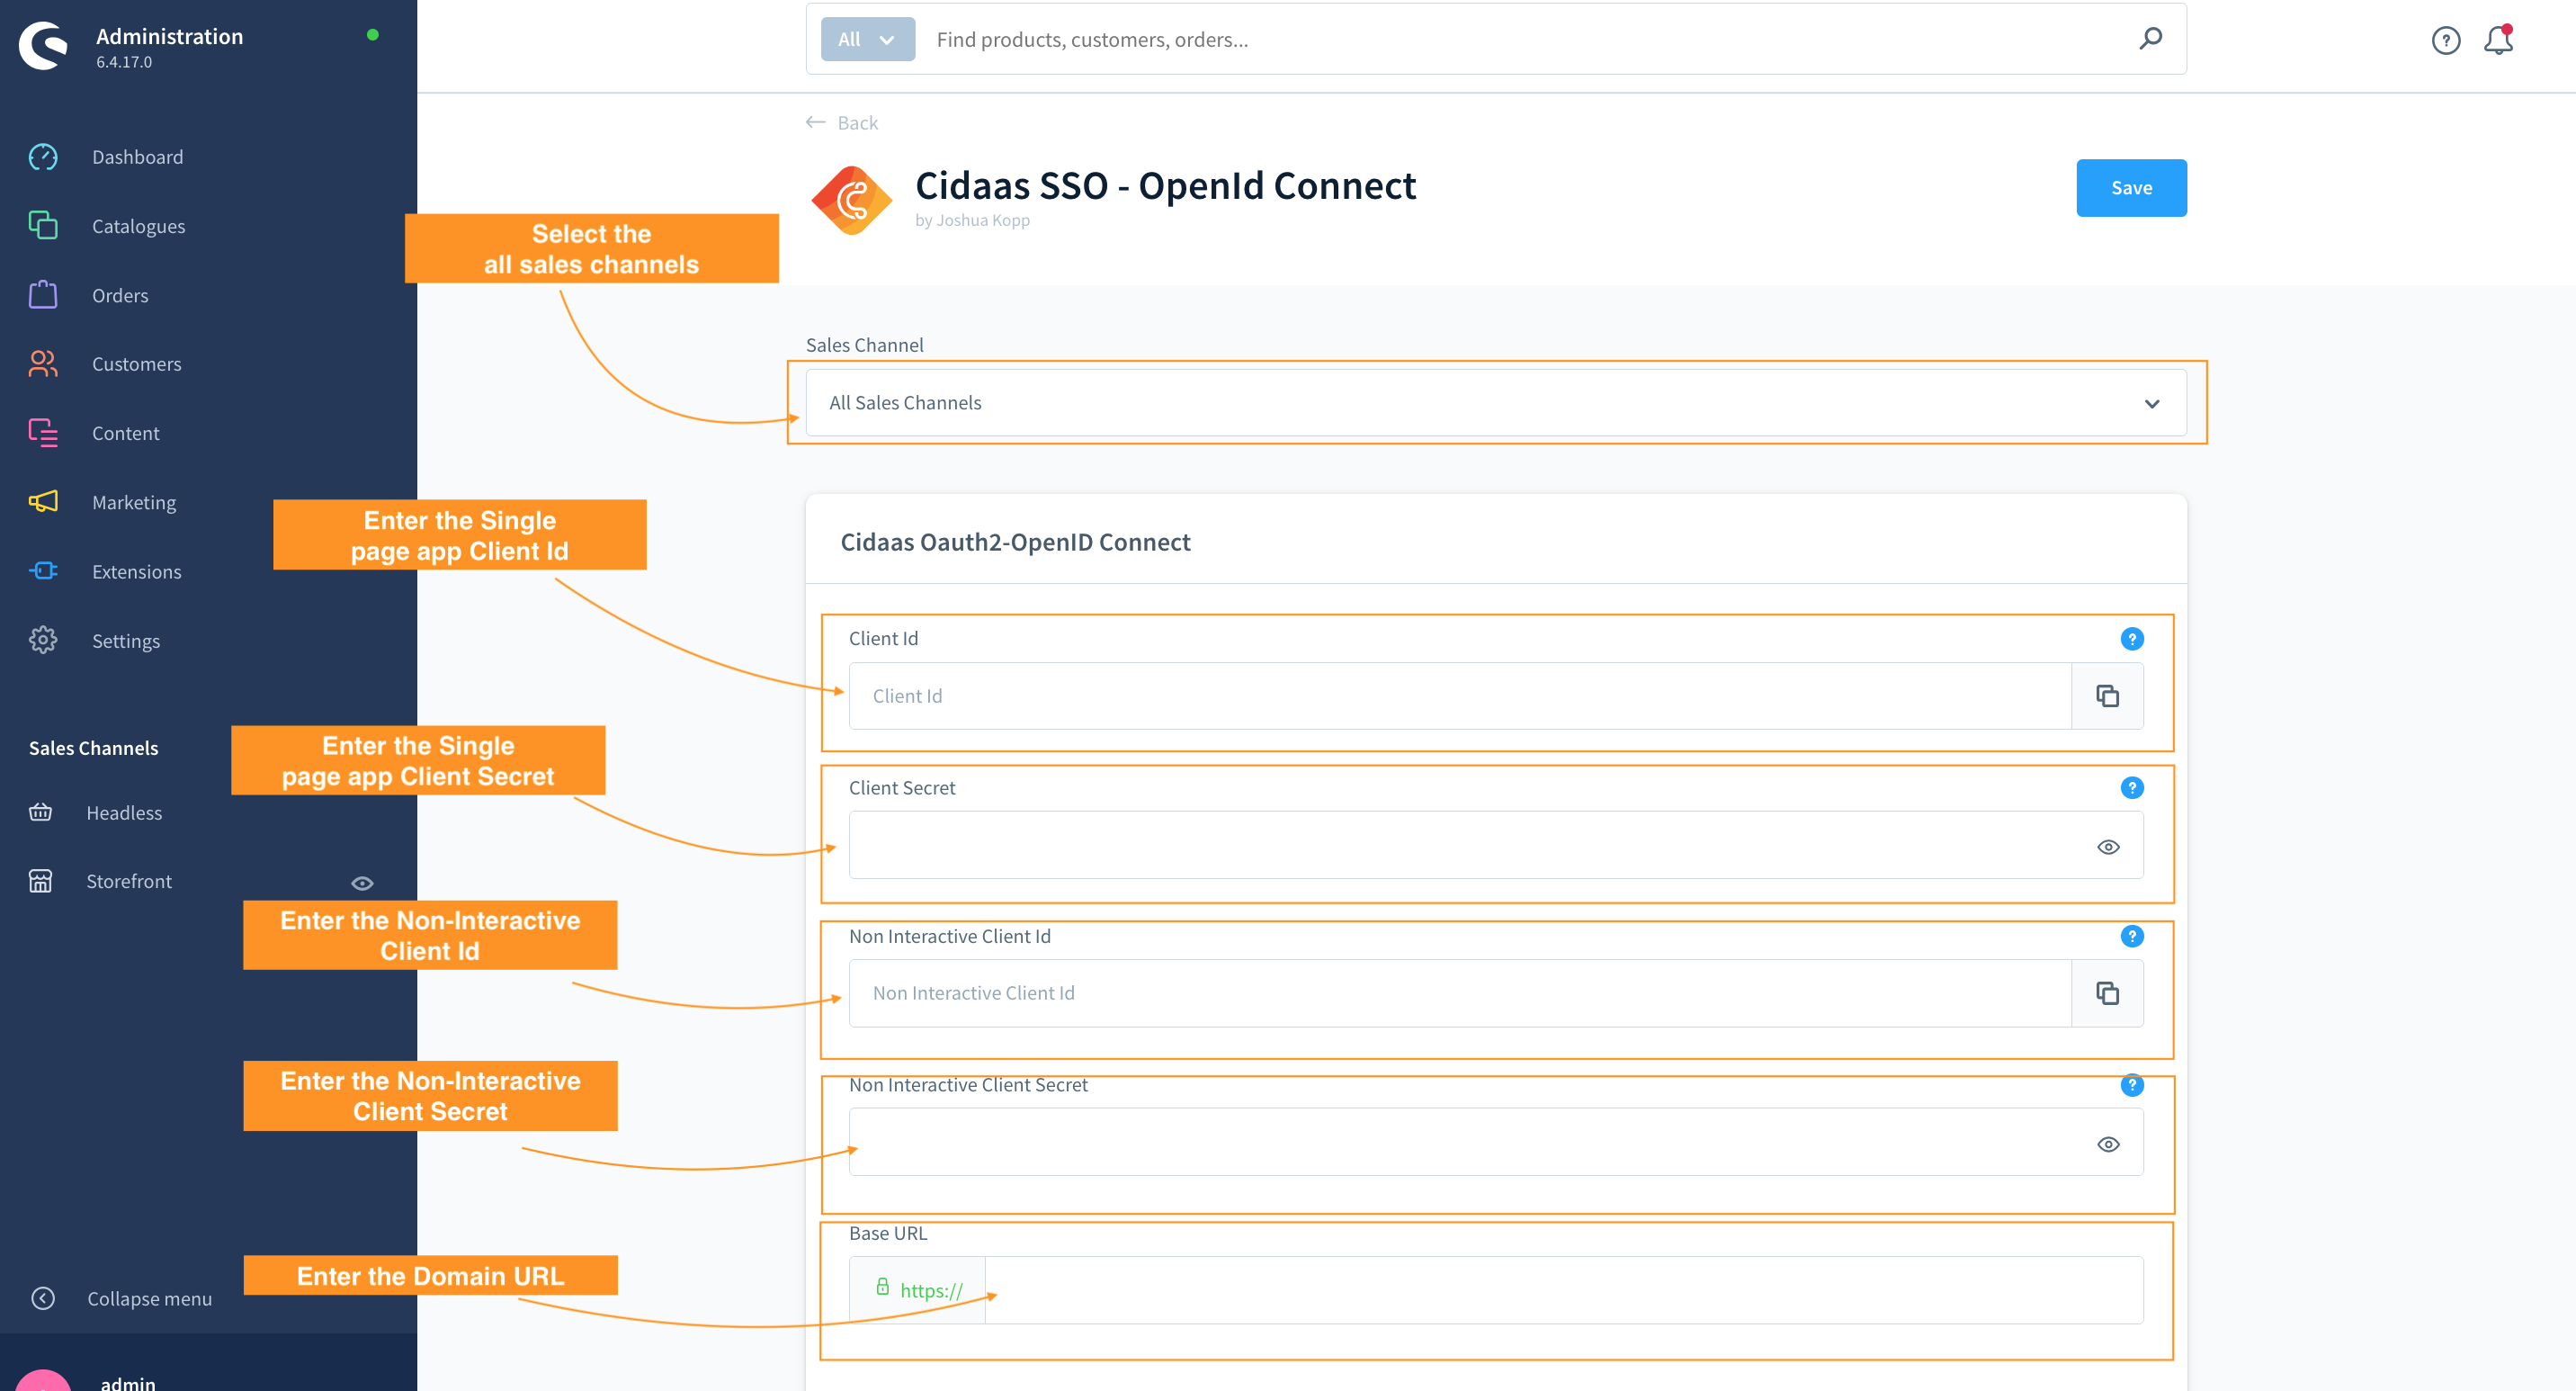Go to Customers menu item
2576x1391 pixels.
[x=136, y=364]
